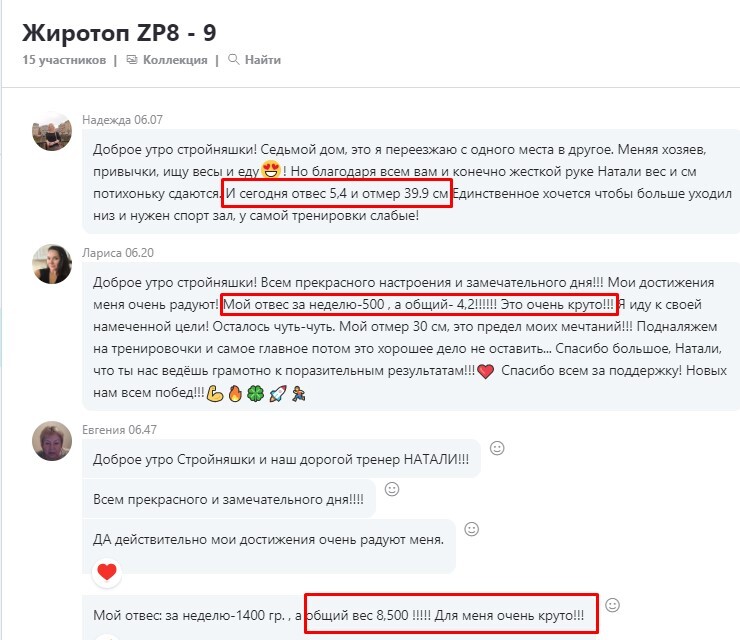Open Евгения's profile avatar
The width and height of the screenshot is (740, 640).
tap(52, 441)
